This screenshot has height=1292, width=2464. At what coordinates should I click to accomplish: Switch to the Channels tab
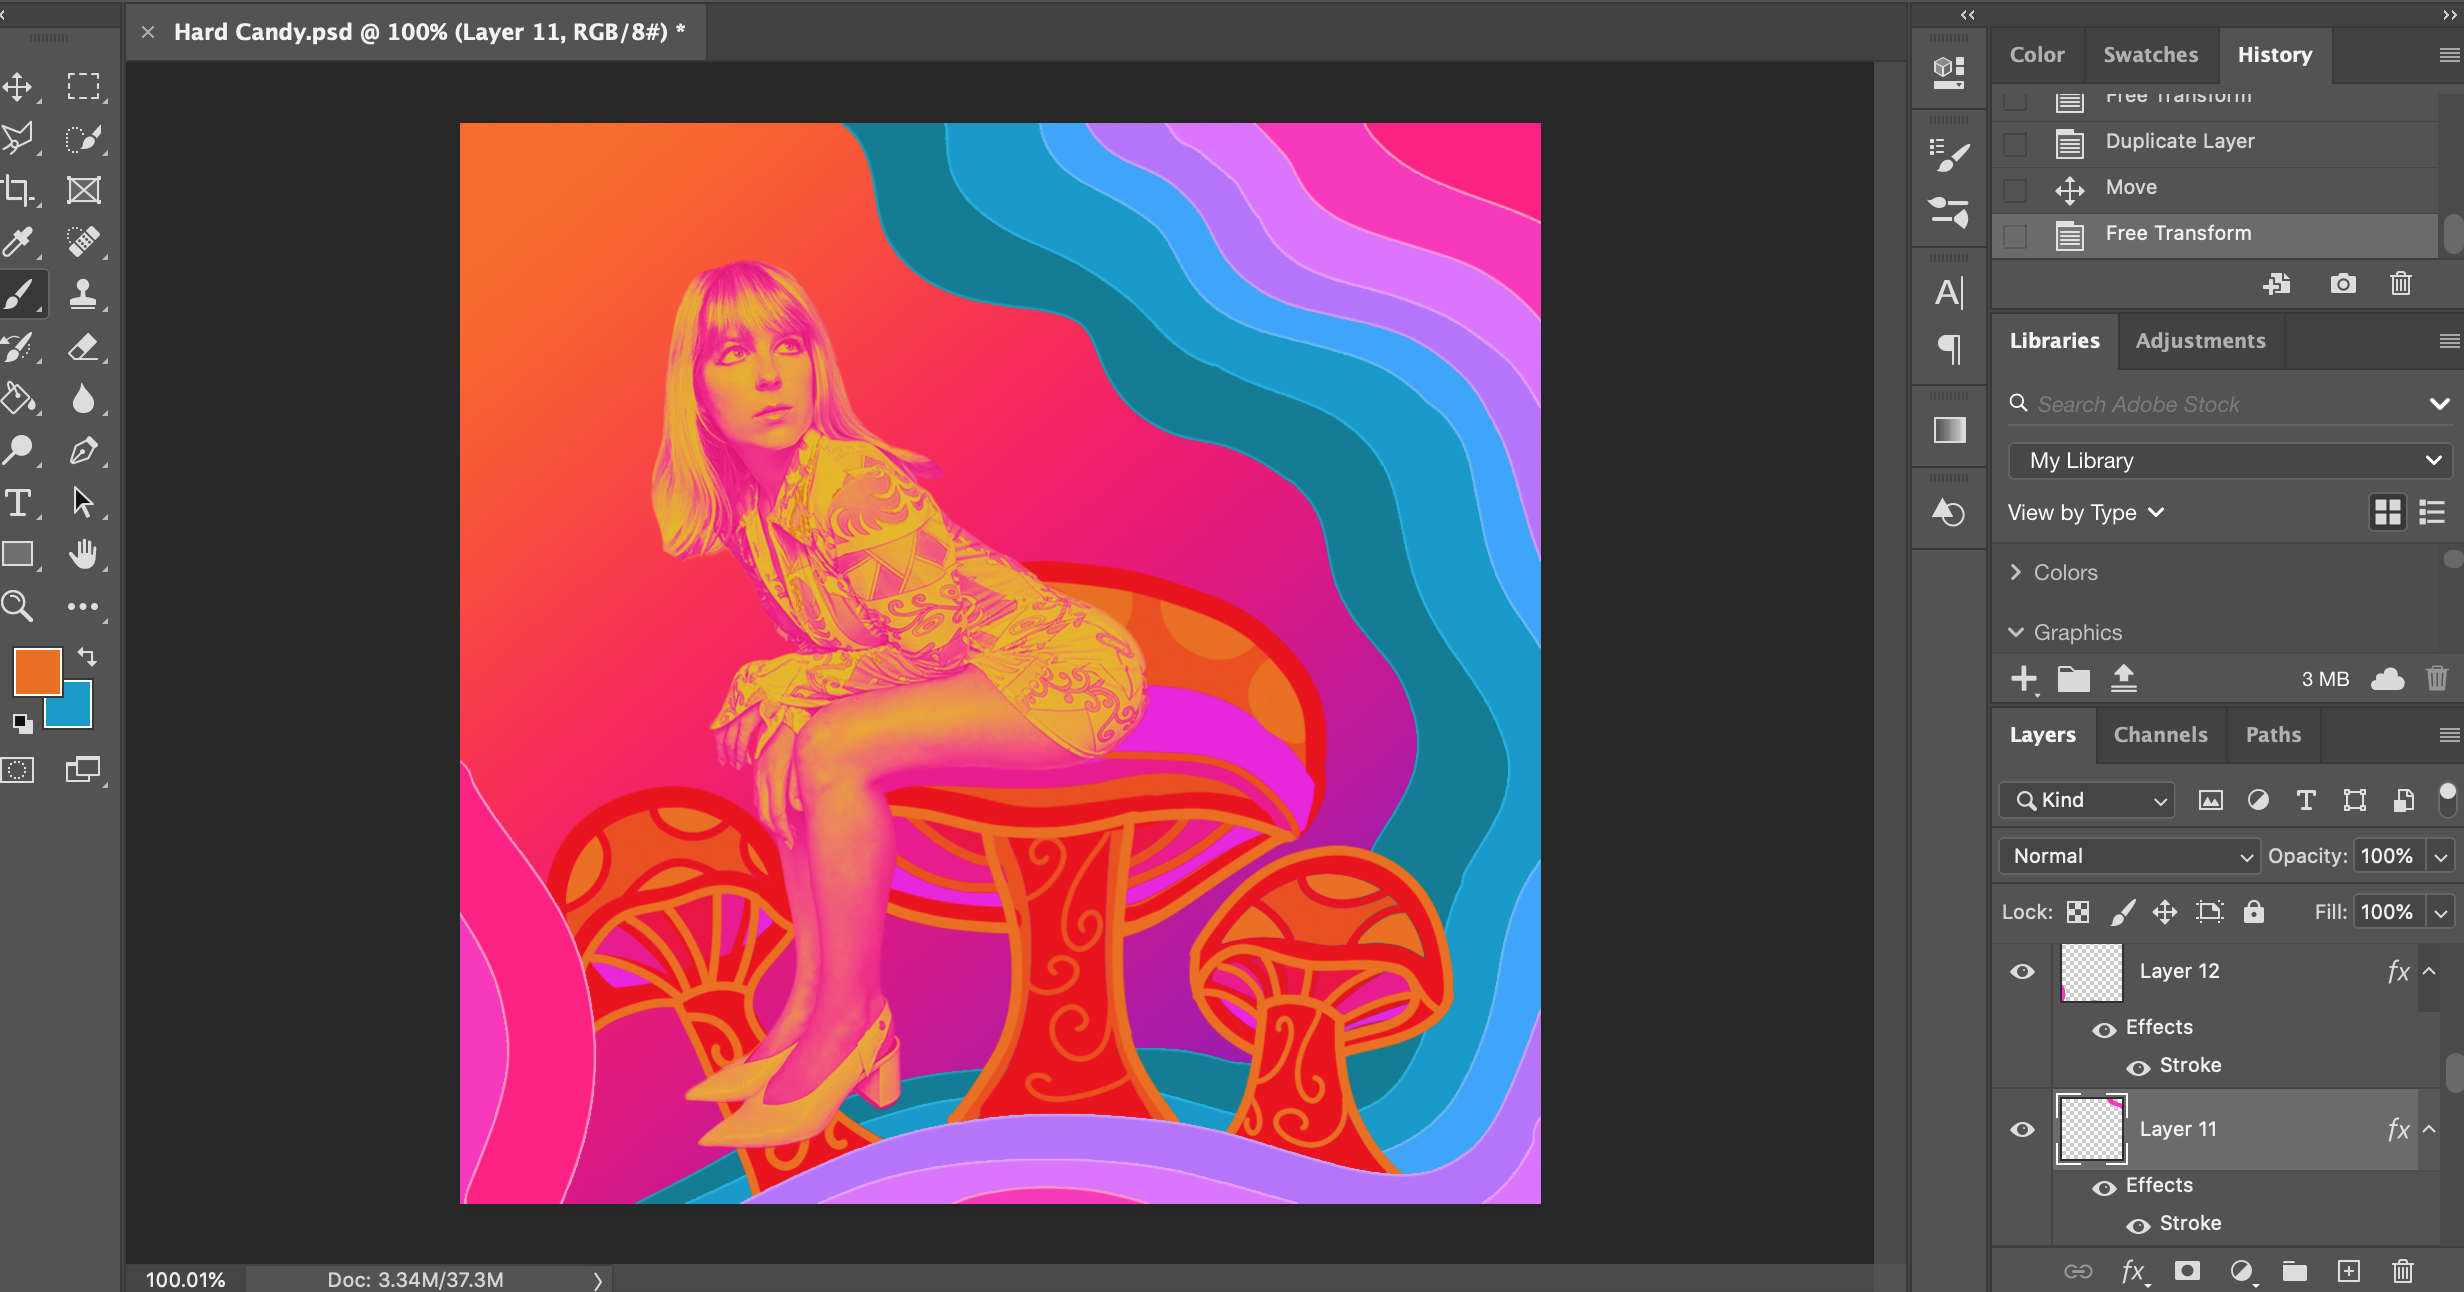click(x=2160, y=735)
